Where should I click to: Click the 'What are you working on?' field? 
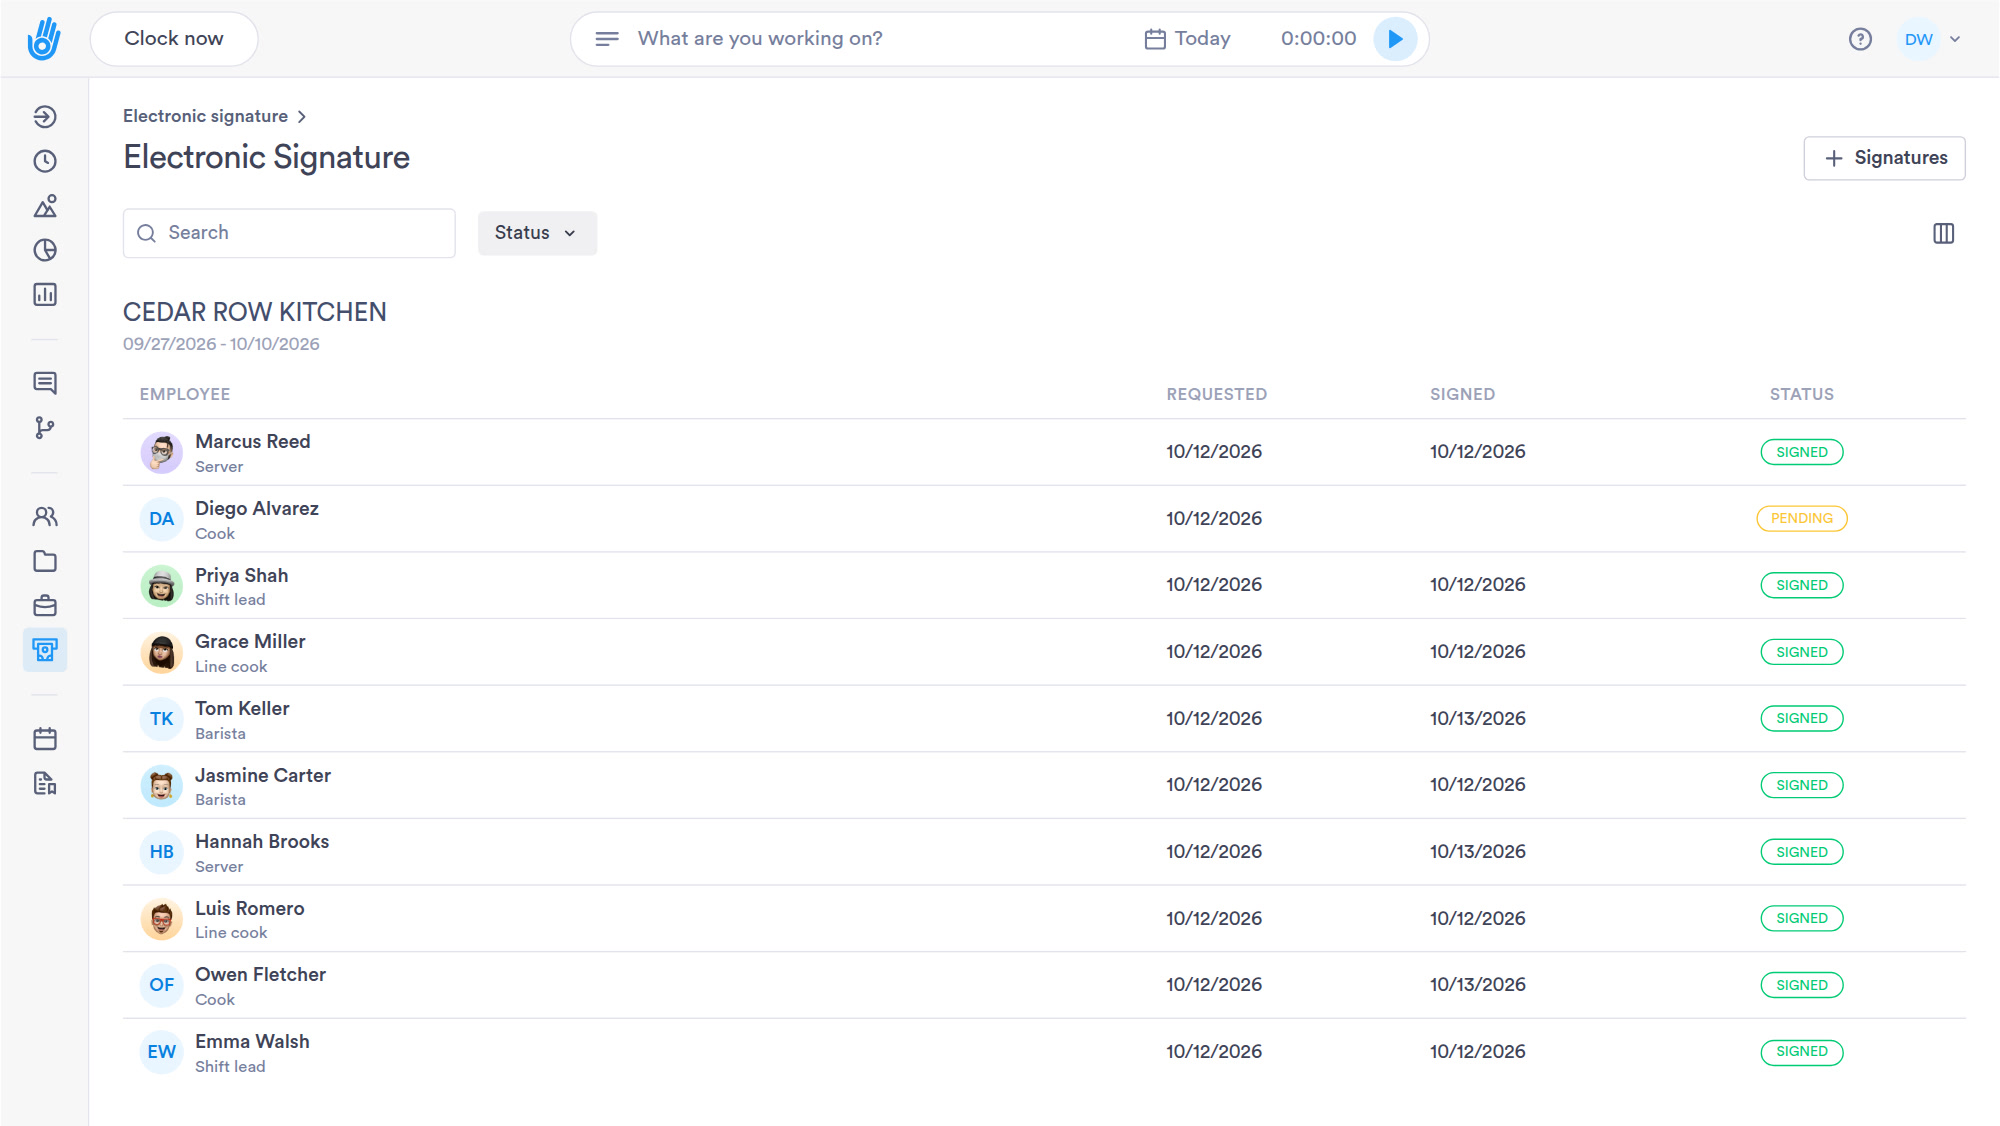760,39
